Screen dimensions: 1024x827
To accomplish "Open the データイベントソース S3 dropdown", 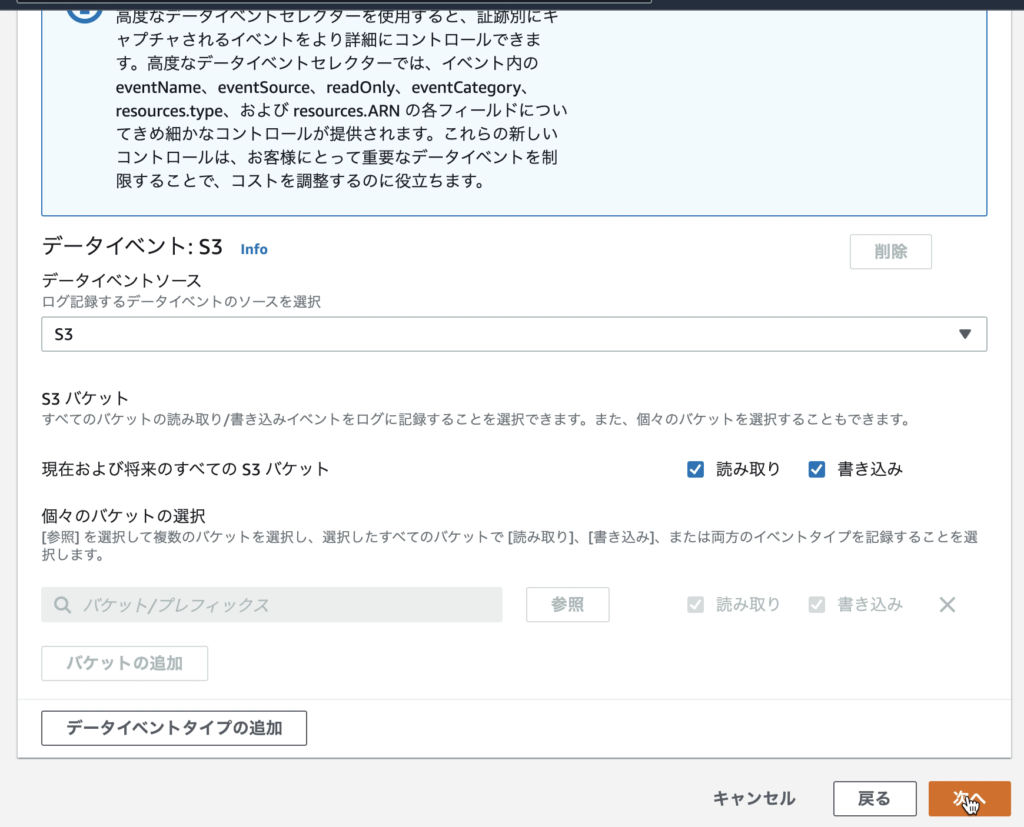I will click(x=514, y=334).
